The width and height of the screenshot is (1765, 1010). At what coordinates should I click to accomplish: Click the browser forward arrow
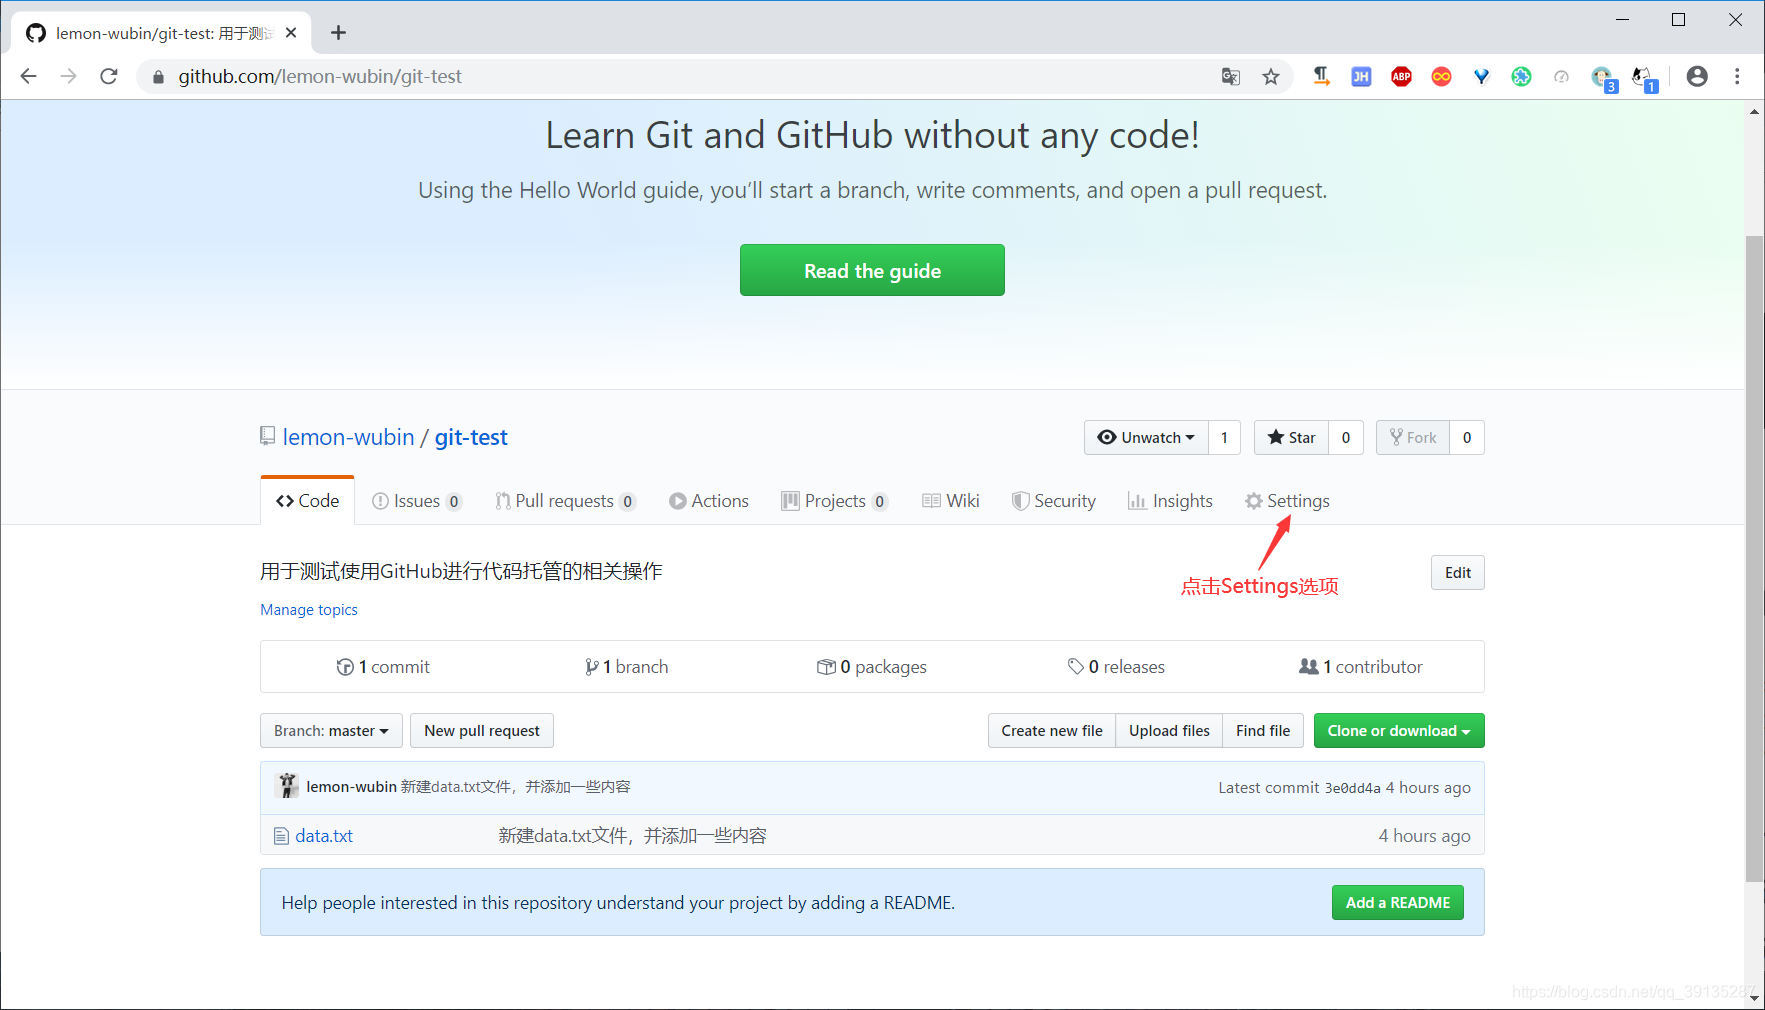pos(68,76)
